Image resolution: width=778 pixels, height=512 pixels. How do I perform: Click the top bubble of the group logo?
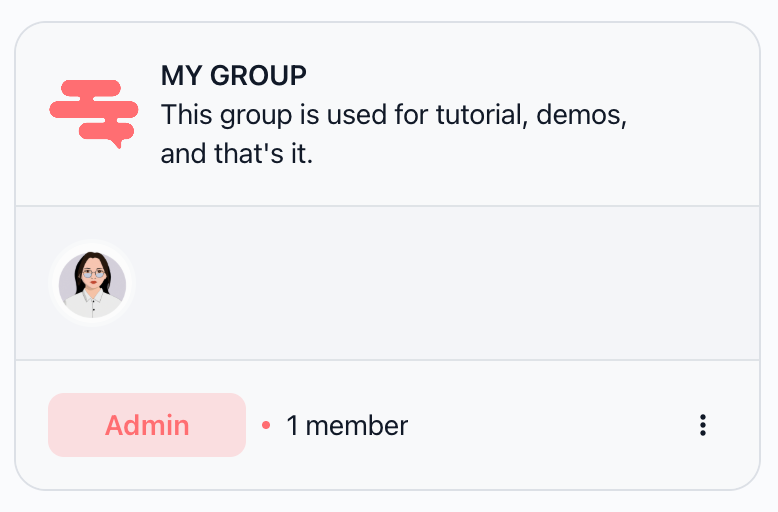(x=91, y=88)
